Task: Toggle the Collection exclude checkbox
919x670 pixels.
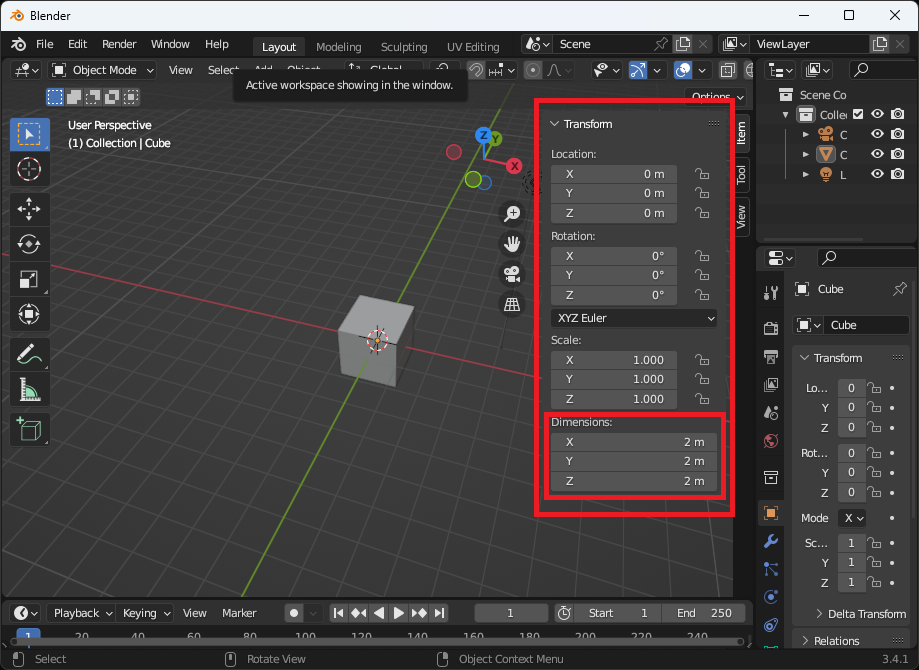Action: pos(857,114)
